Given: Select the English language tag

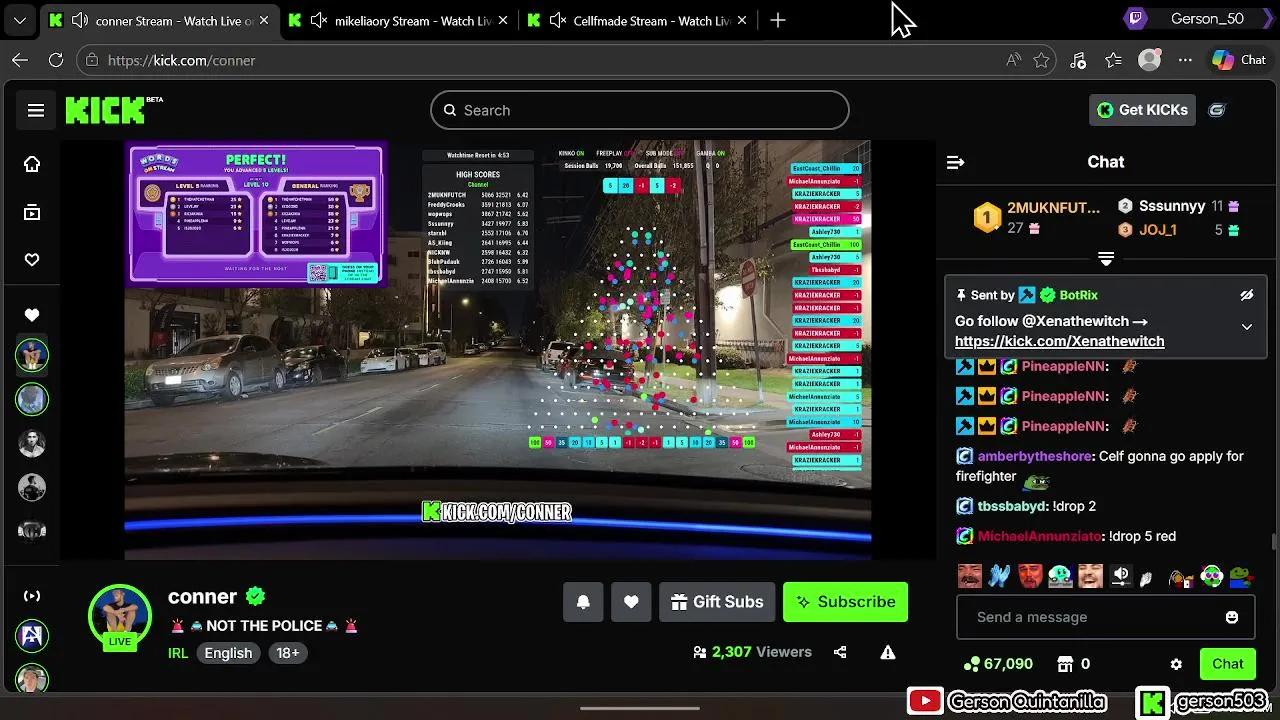Looking at the screenshot, I should 229,653.
